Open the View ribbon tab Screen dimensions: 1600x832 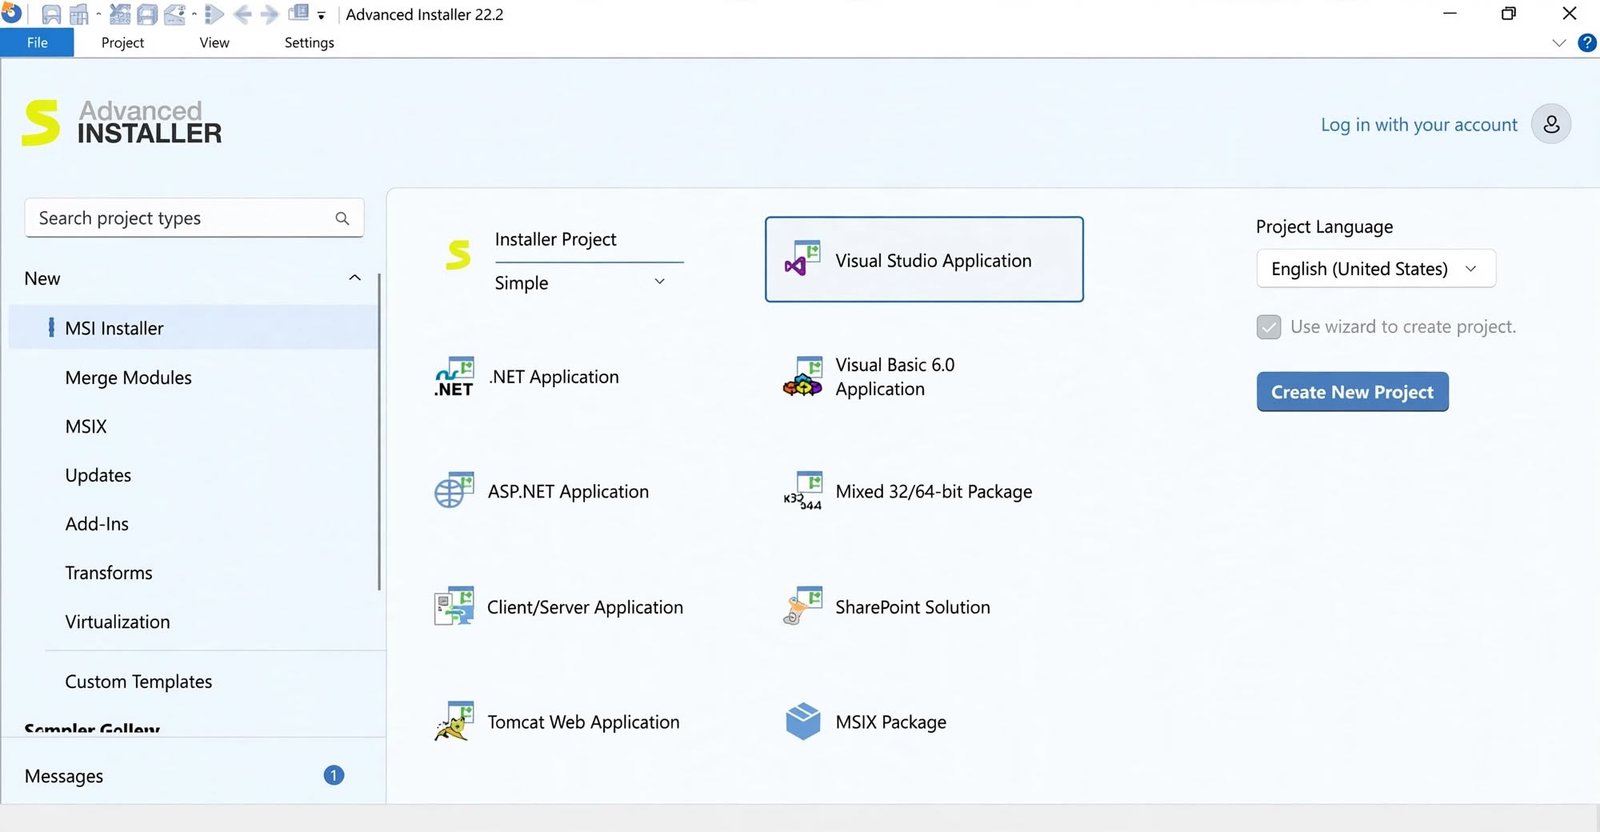coord(214,42)
